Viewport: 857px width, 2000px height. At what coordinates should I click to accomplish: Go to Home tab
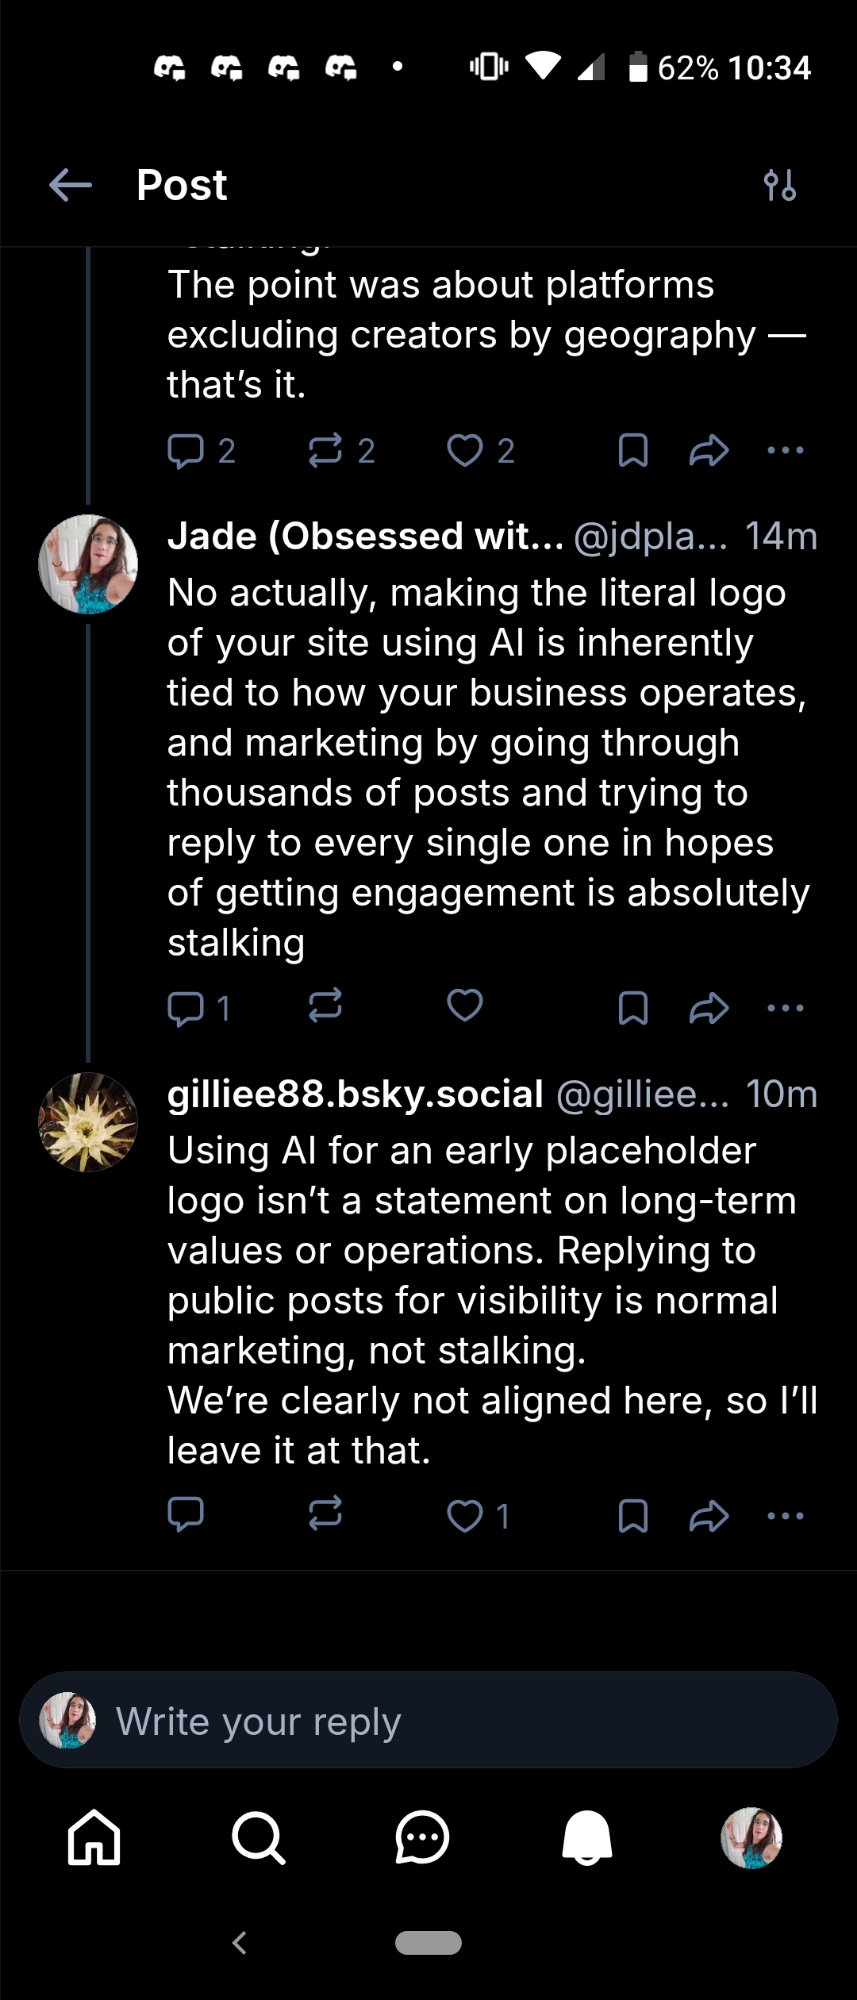point(94,1837)
